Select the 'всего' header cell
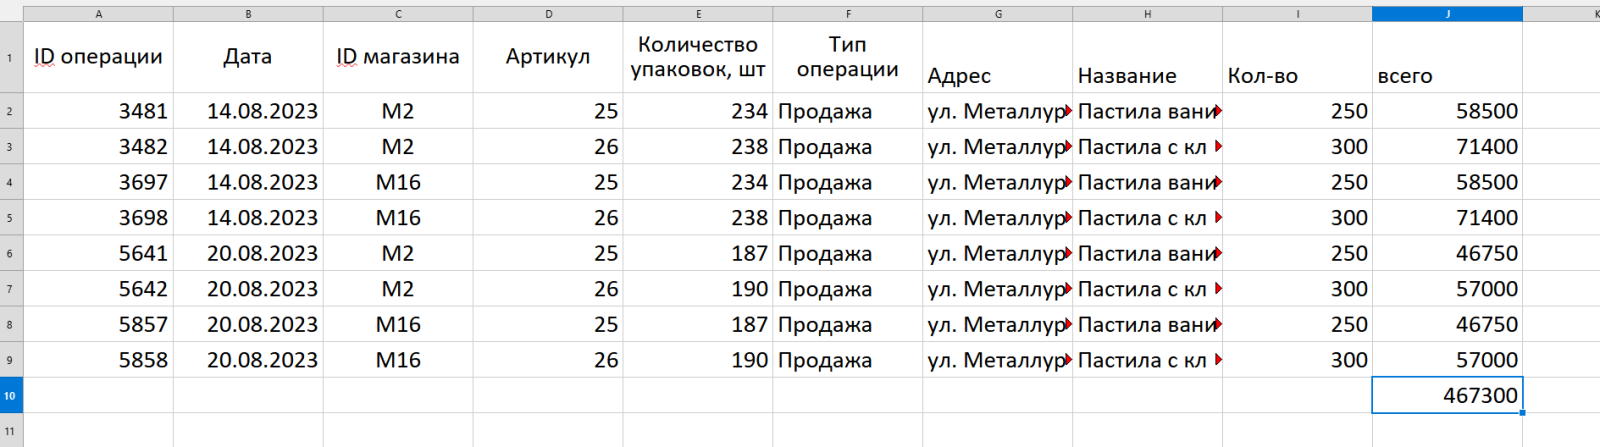Viewport: 1600px width, 447px height. point(1447,57)
